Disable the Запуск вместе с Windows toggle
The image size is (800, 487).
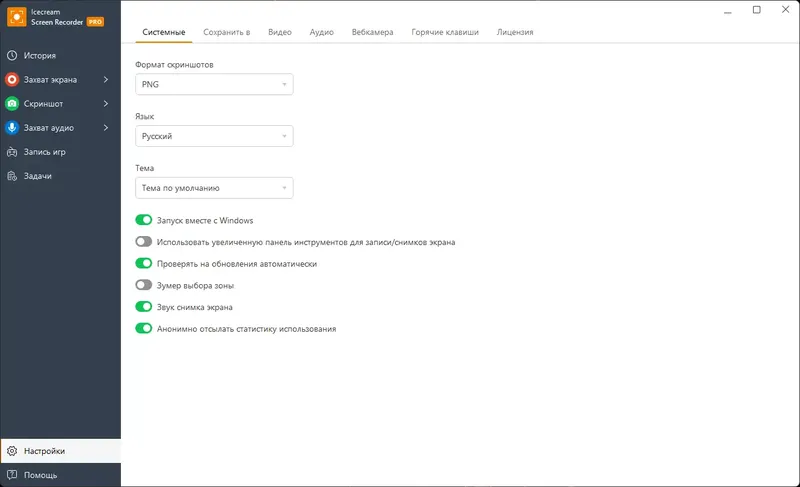point(144,220)
